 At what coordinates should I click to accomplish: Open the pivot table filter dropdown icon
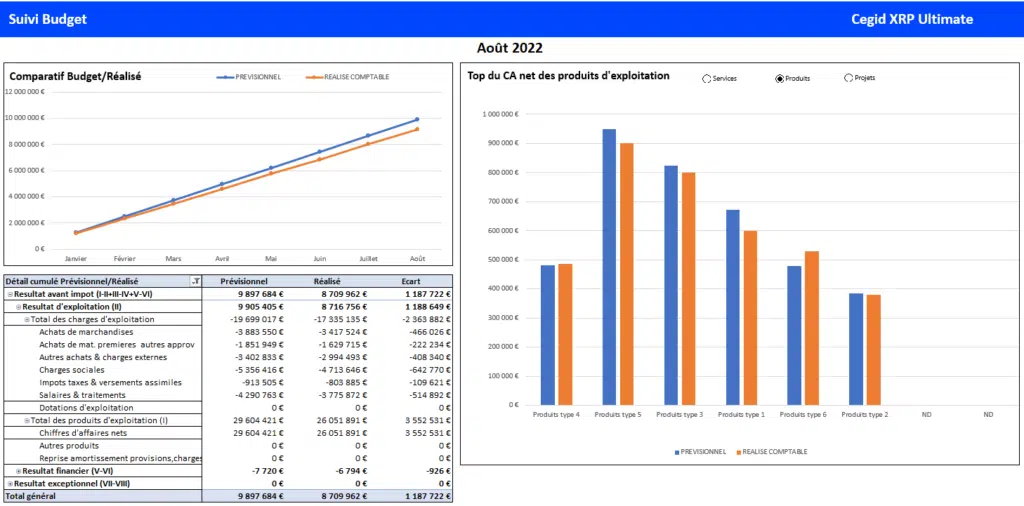click(196, 282)
